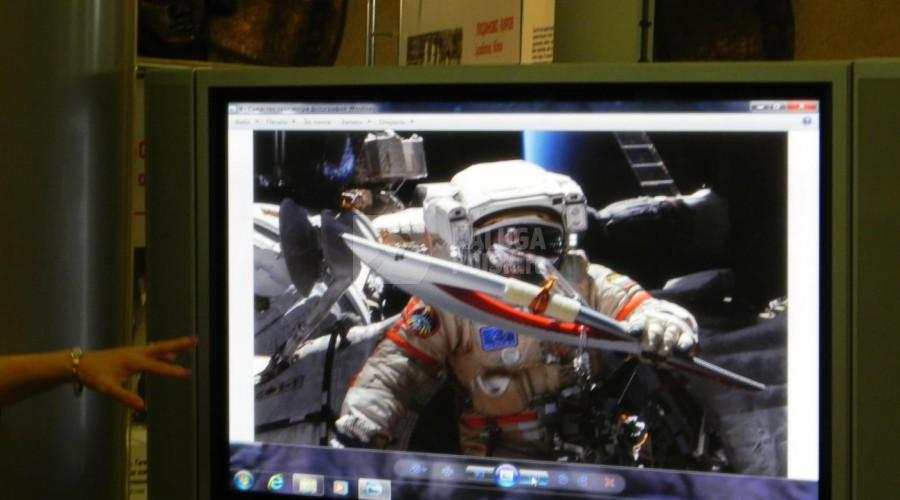The image size is (900, 500).
Task: Close the Photo Viewer window
Action: pos(802,107)
